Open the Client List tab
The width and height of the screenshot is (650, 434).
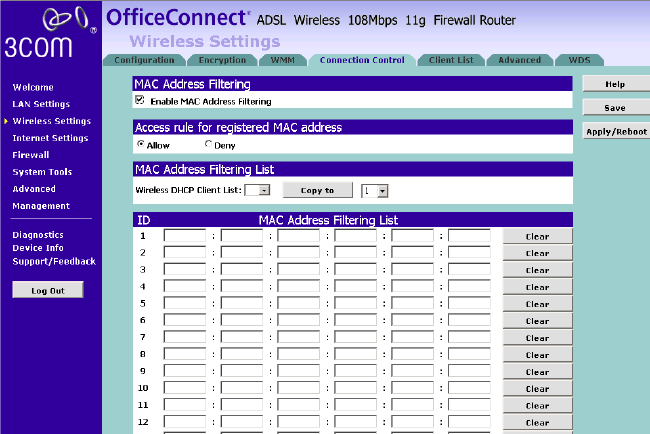[x=451, y=60]
